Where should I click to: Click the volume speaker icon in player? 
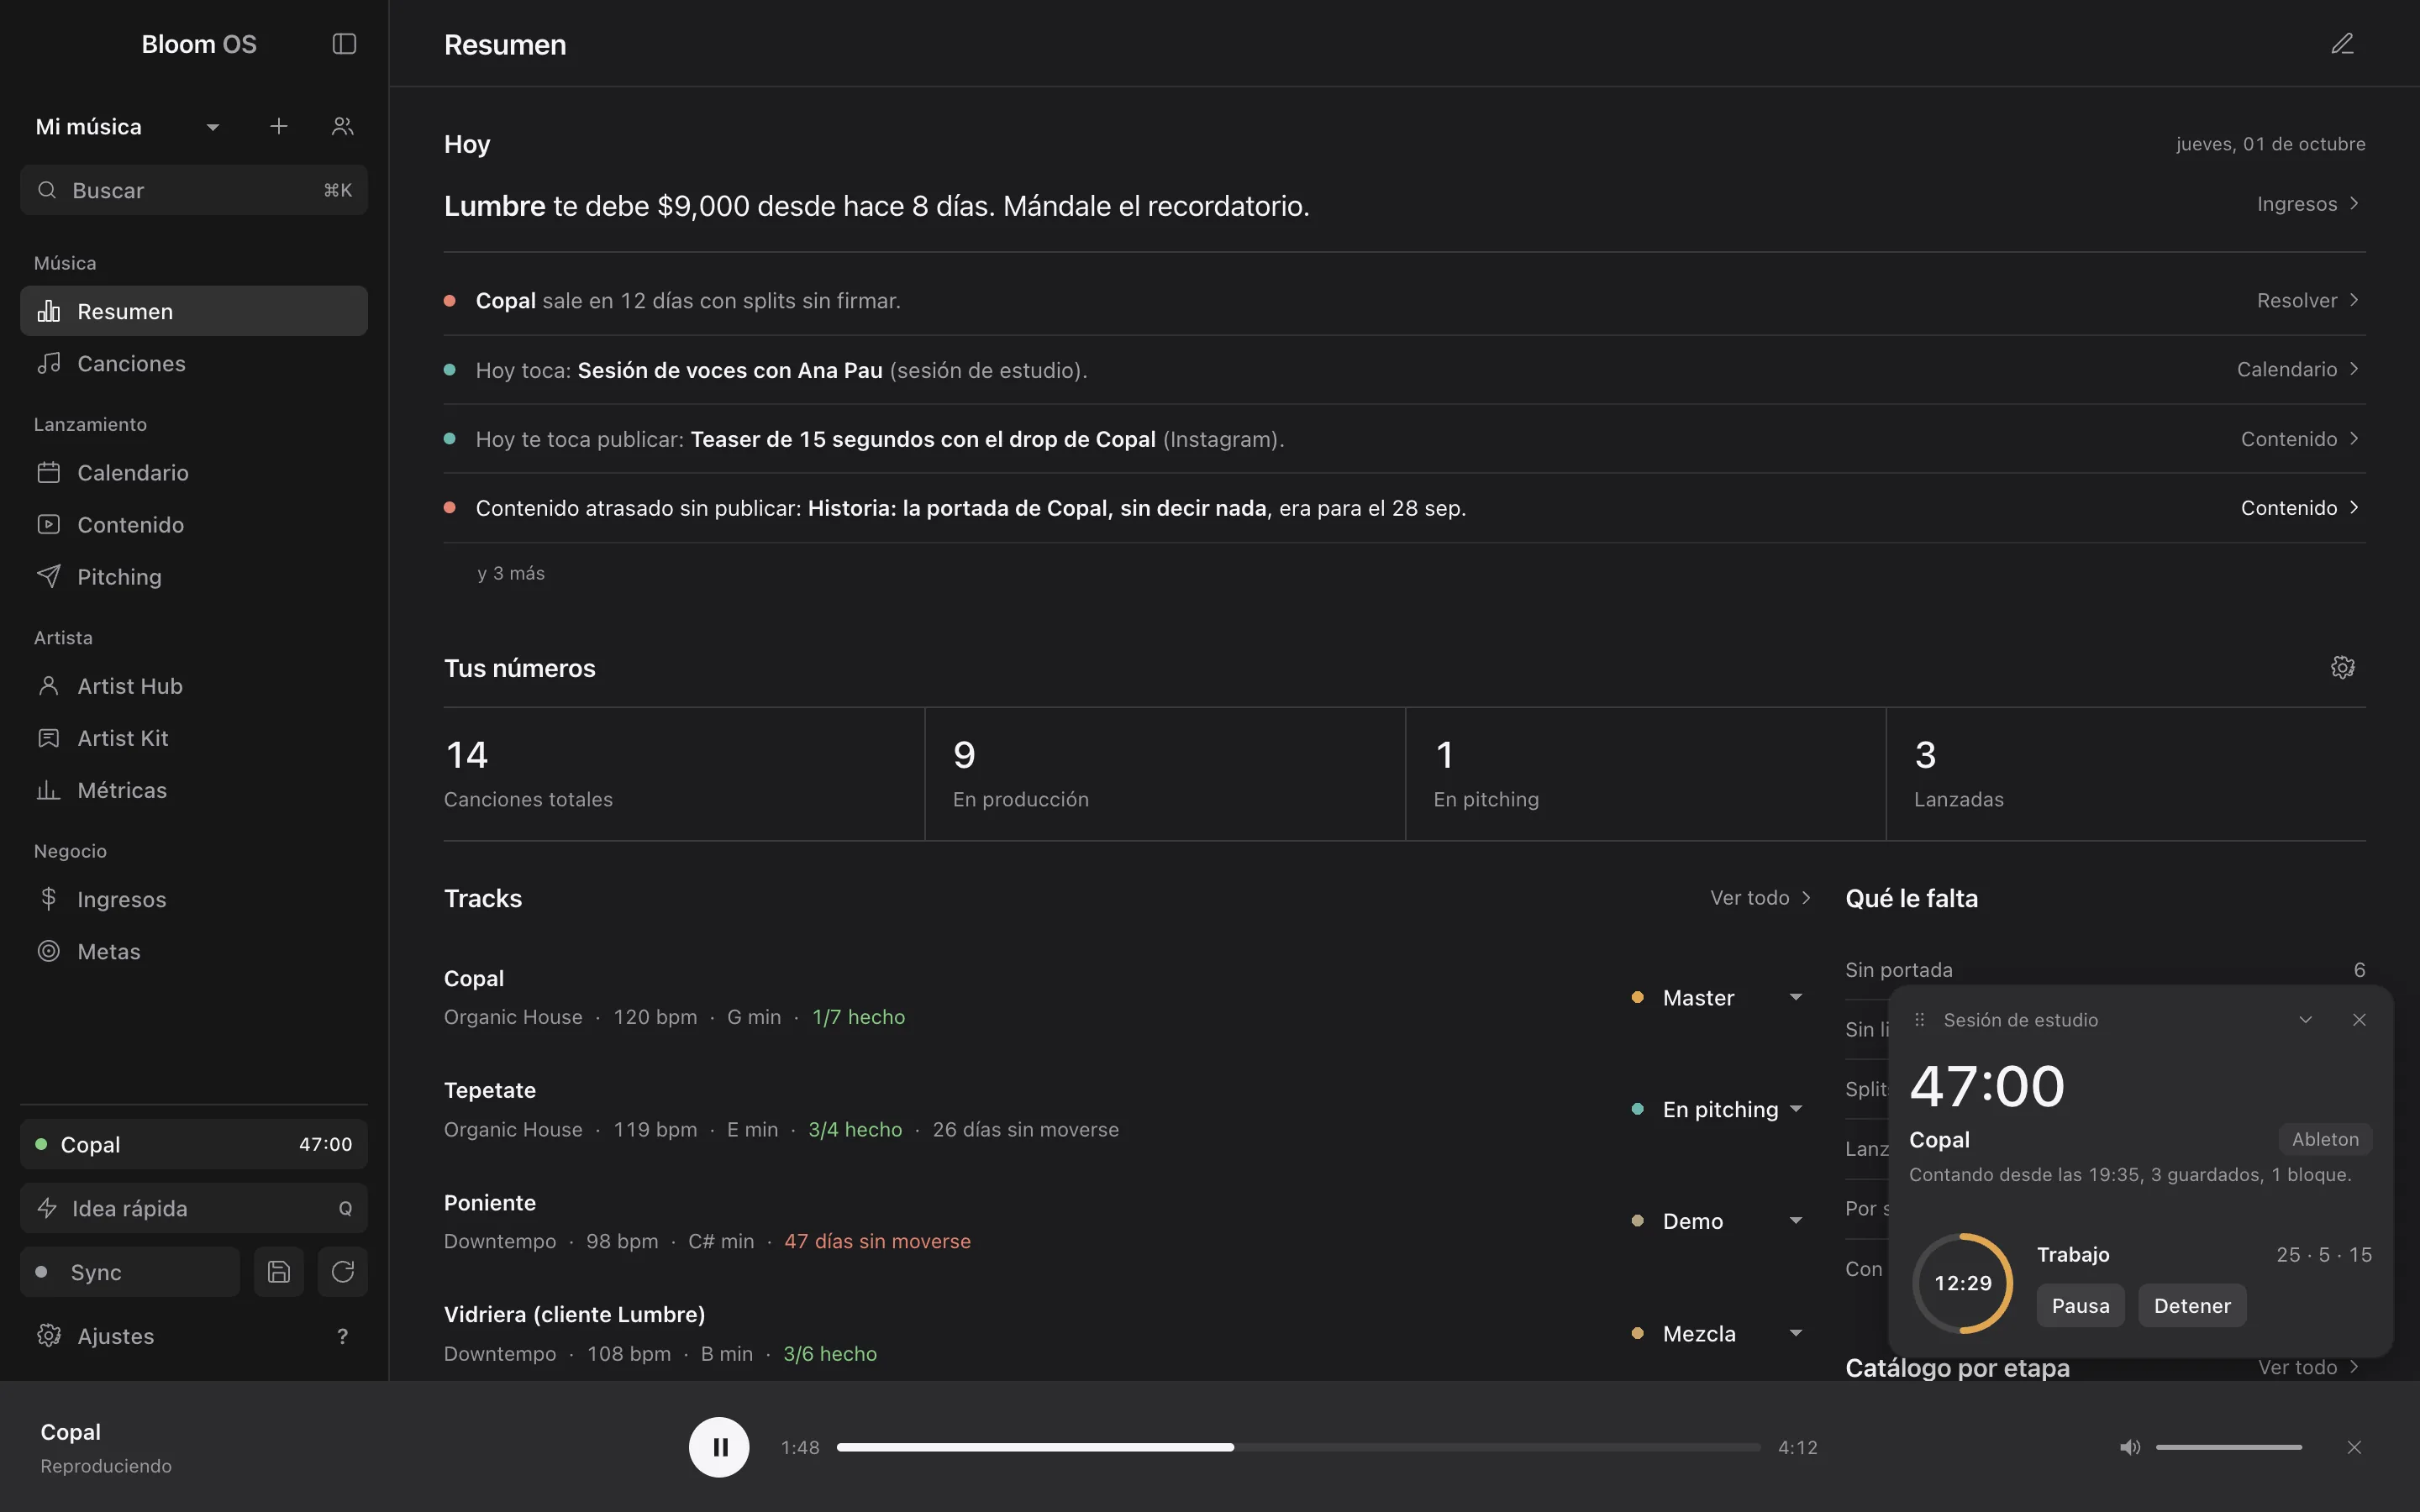click(2130, 1447)
